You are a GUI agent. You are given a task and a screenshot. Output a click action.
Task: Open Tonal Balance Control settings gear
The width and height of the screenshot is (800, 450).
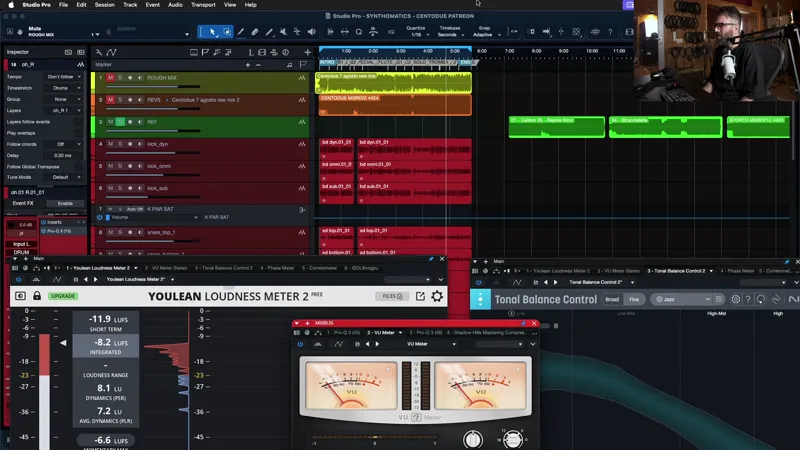pos(735,299)
